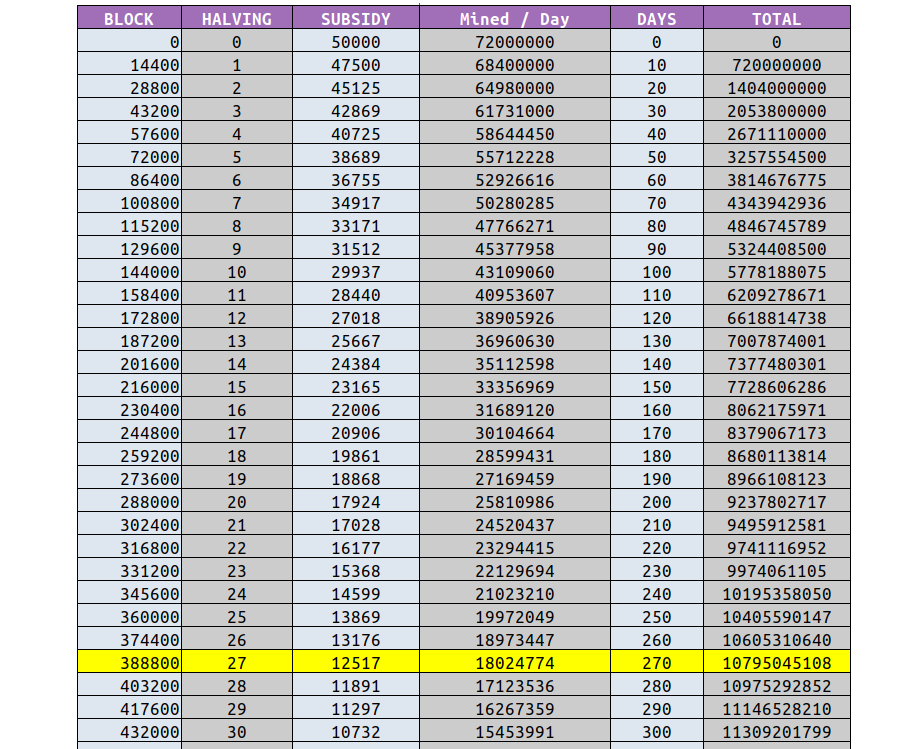
Task: Select the TOTAL value 720000000
Action: tap(778, 65)
